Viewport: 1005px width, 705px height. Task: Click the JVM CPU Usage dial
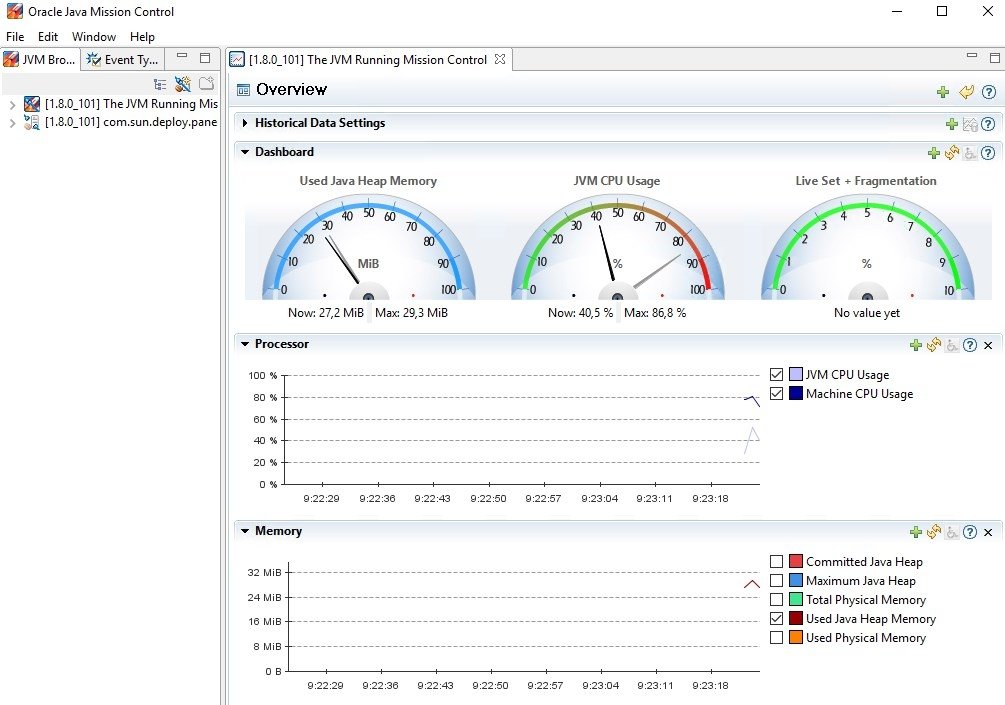[x=617, y=247]
